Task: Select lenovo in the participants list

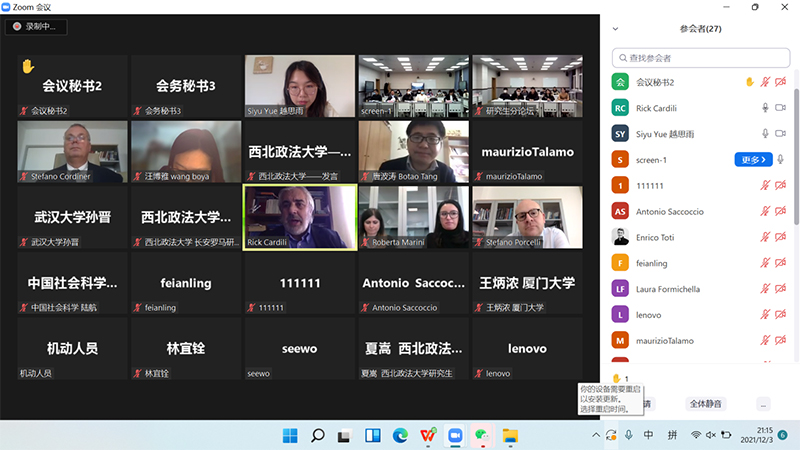Action: [650, 315]
